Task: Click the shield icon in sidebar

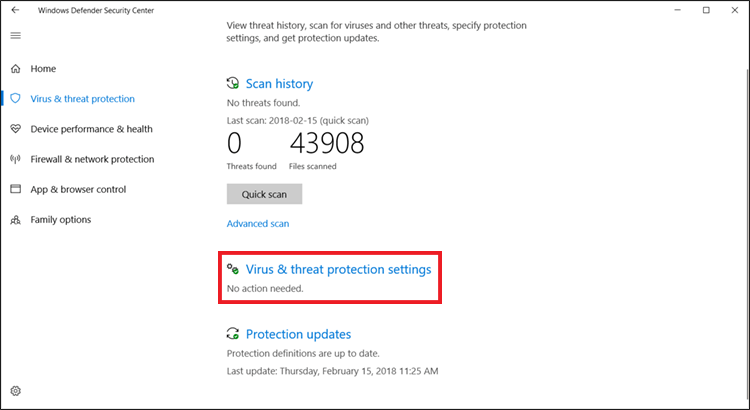Action: coord(15,99)
